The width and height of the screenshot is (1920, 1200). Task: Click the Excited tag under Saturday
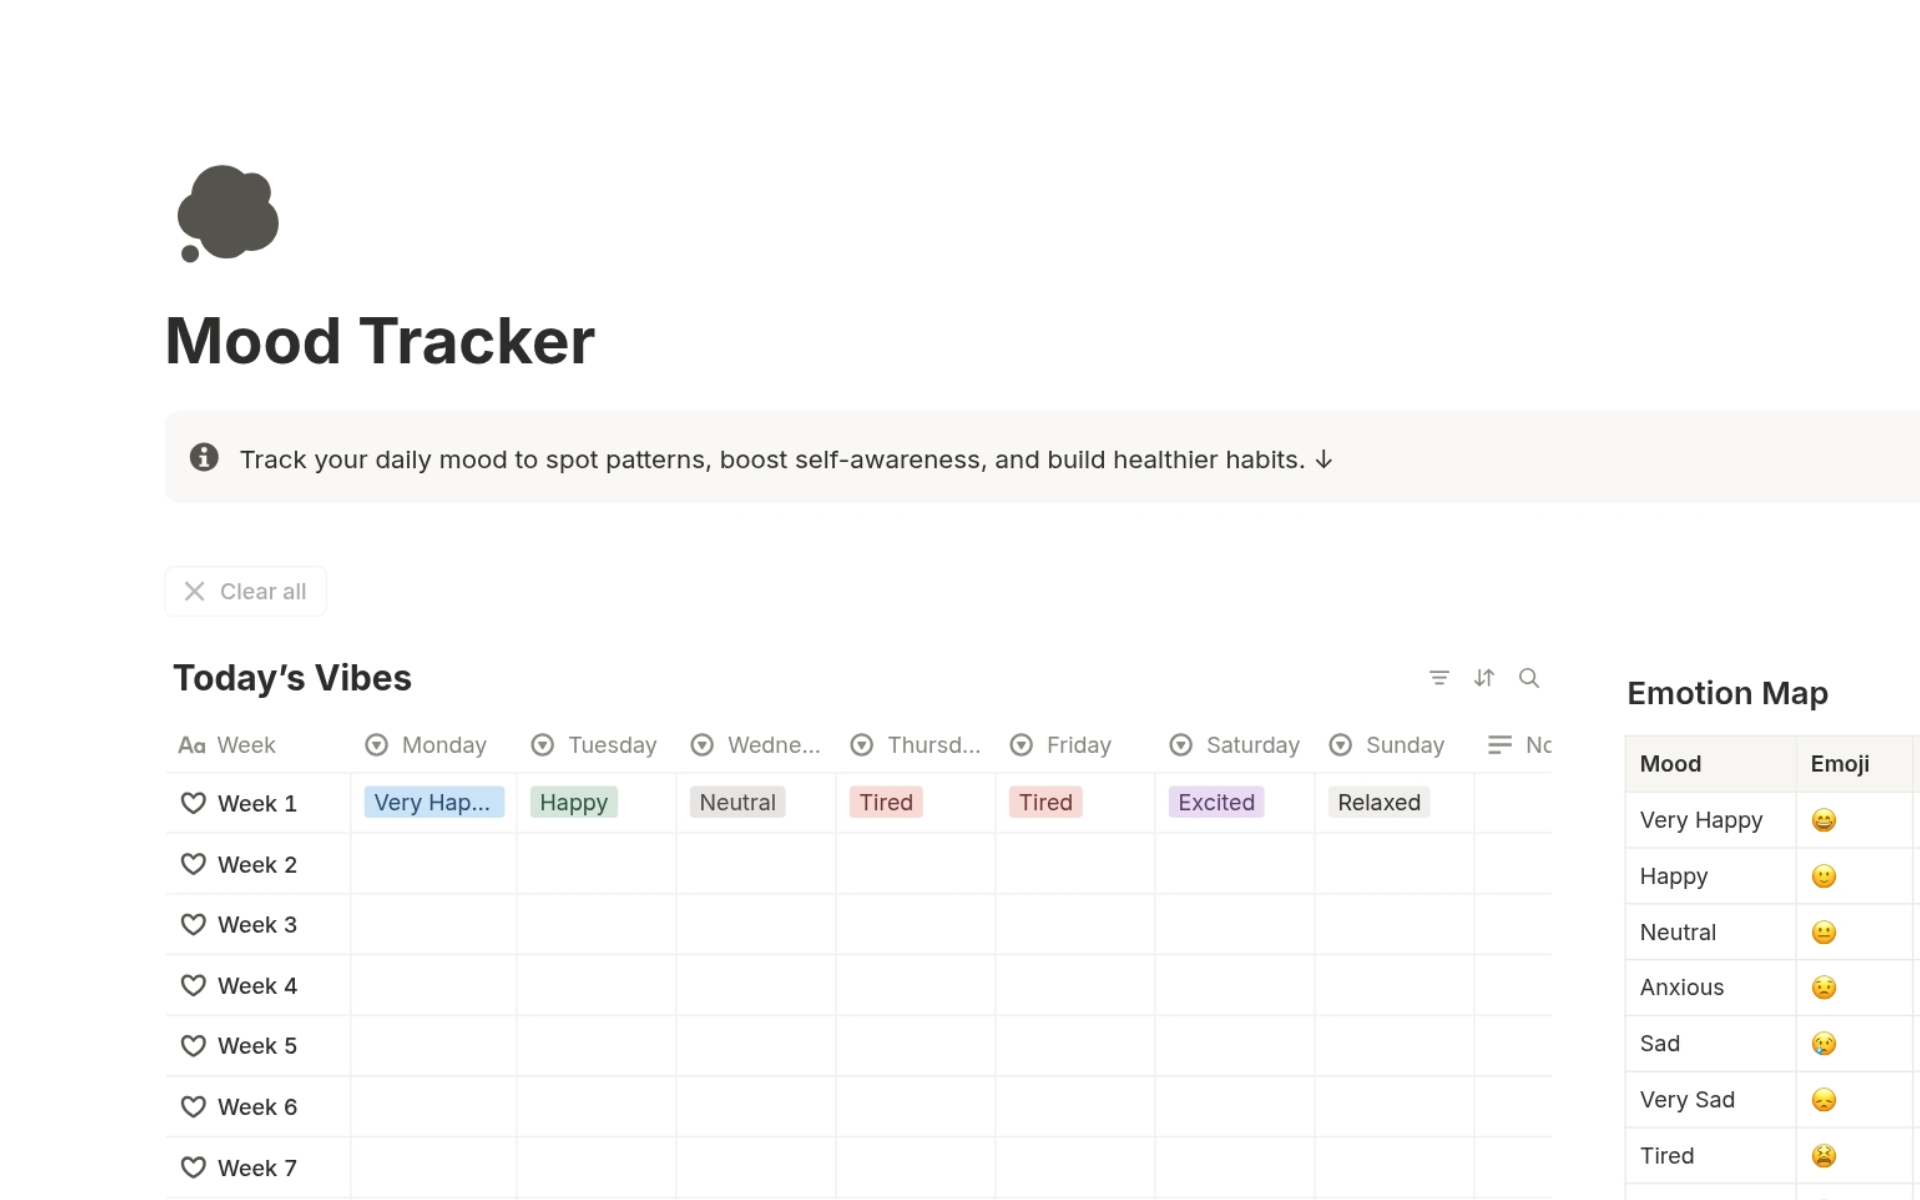1215,801
